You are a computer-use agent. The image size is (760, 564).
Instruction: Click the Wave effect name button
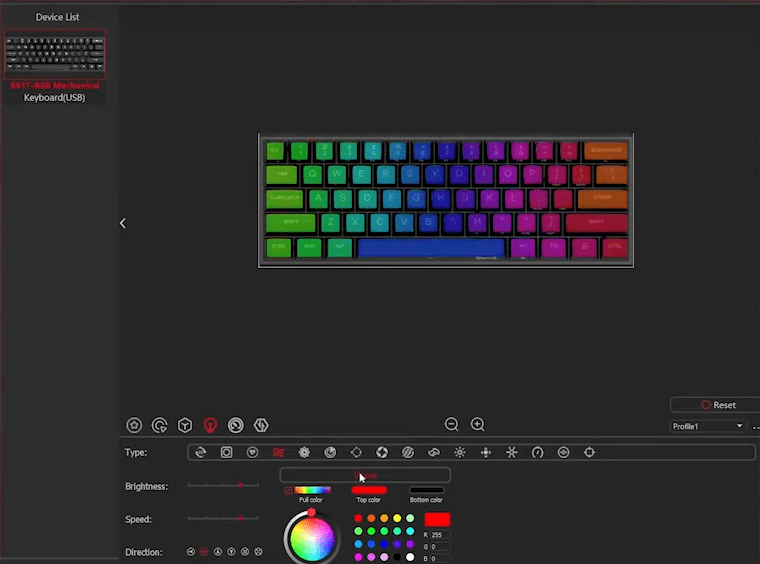point(365,475)
